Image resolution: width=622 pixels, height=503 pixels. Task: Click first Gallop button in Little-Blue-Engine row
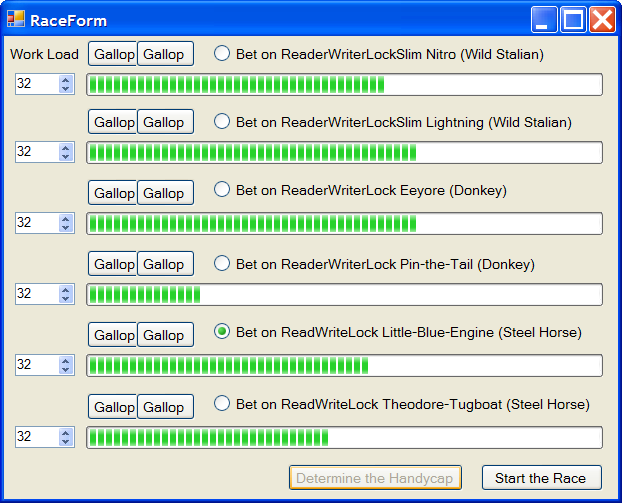click(113, 335)
